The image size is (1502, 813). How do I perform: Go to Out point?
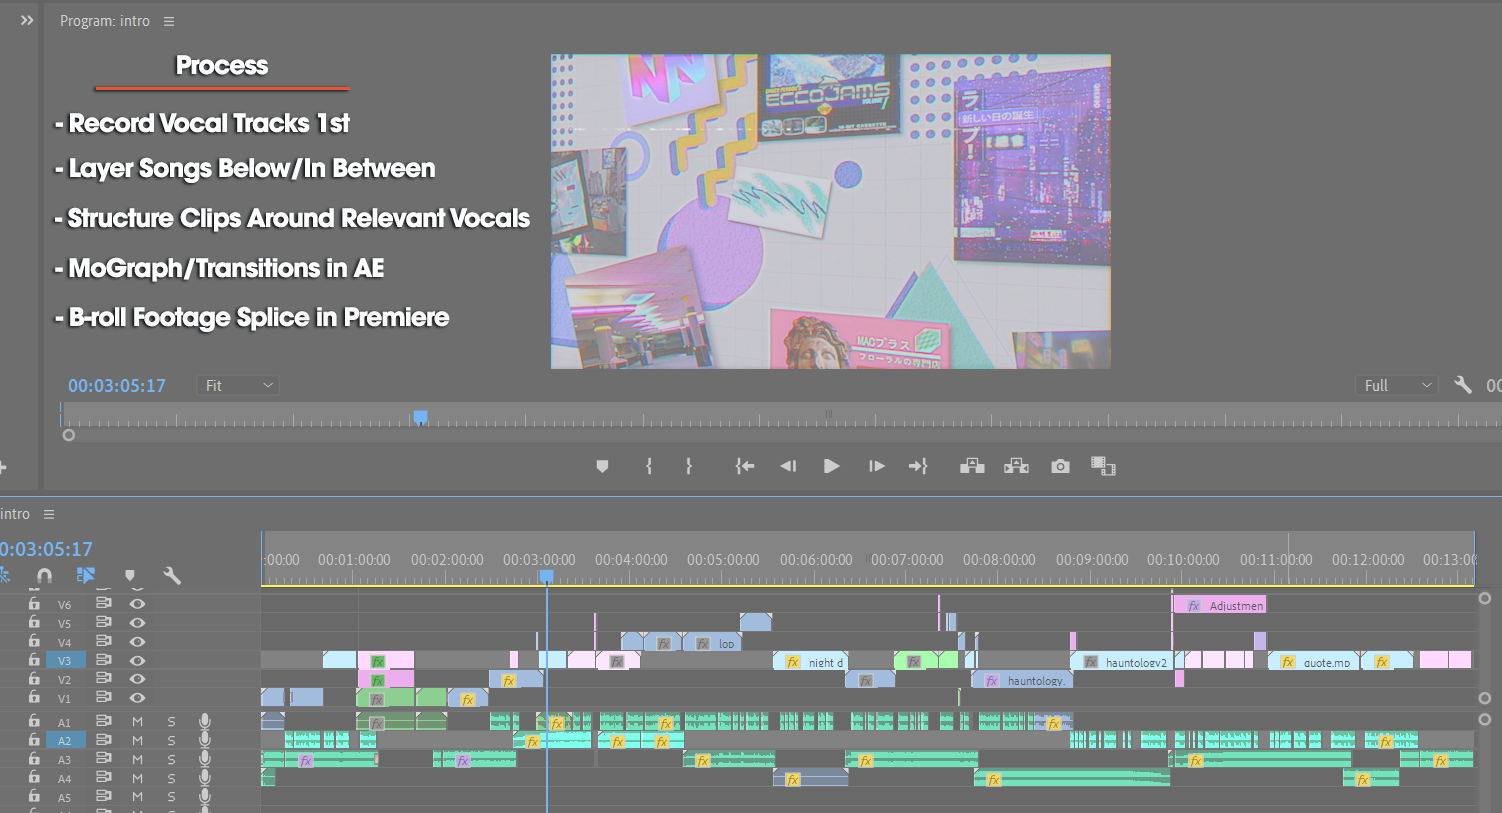[918, 466]
